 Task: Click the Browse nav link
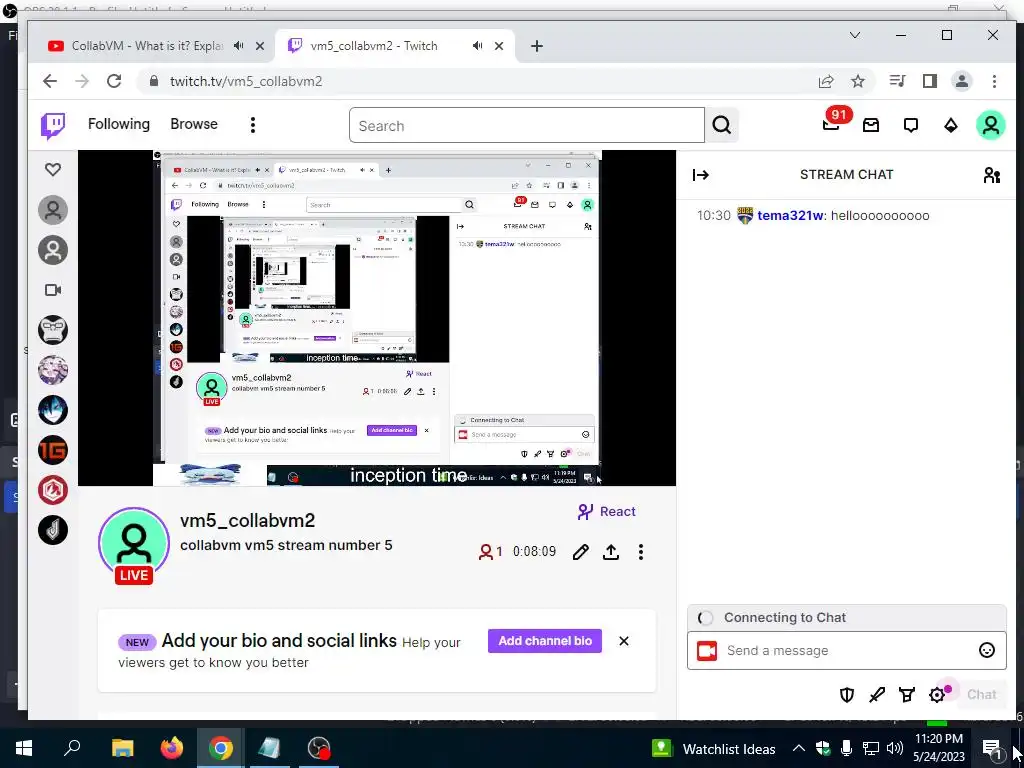pyautogui.click(x=194, y=124)
